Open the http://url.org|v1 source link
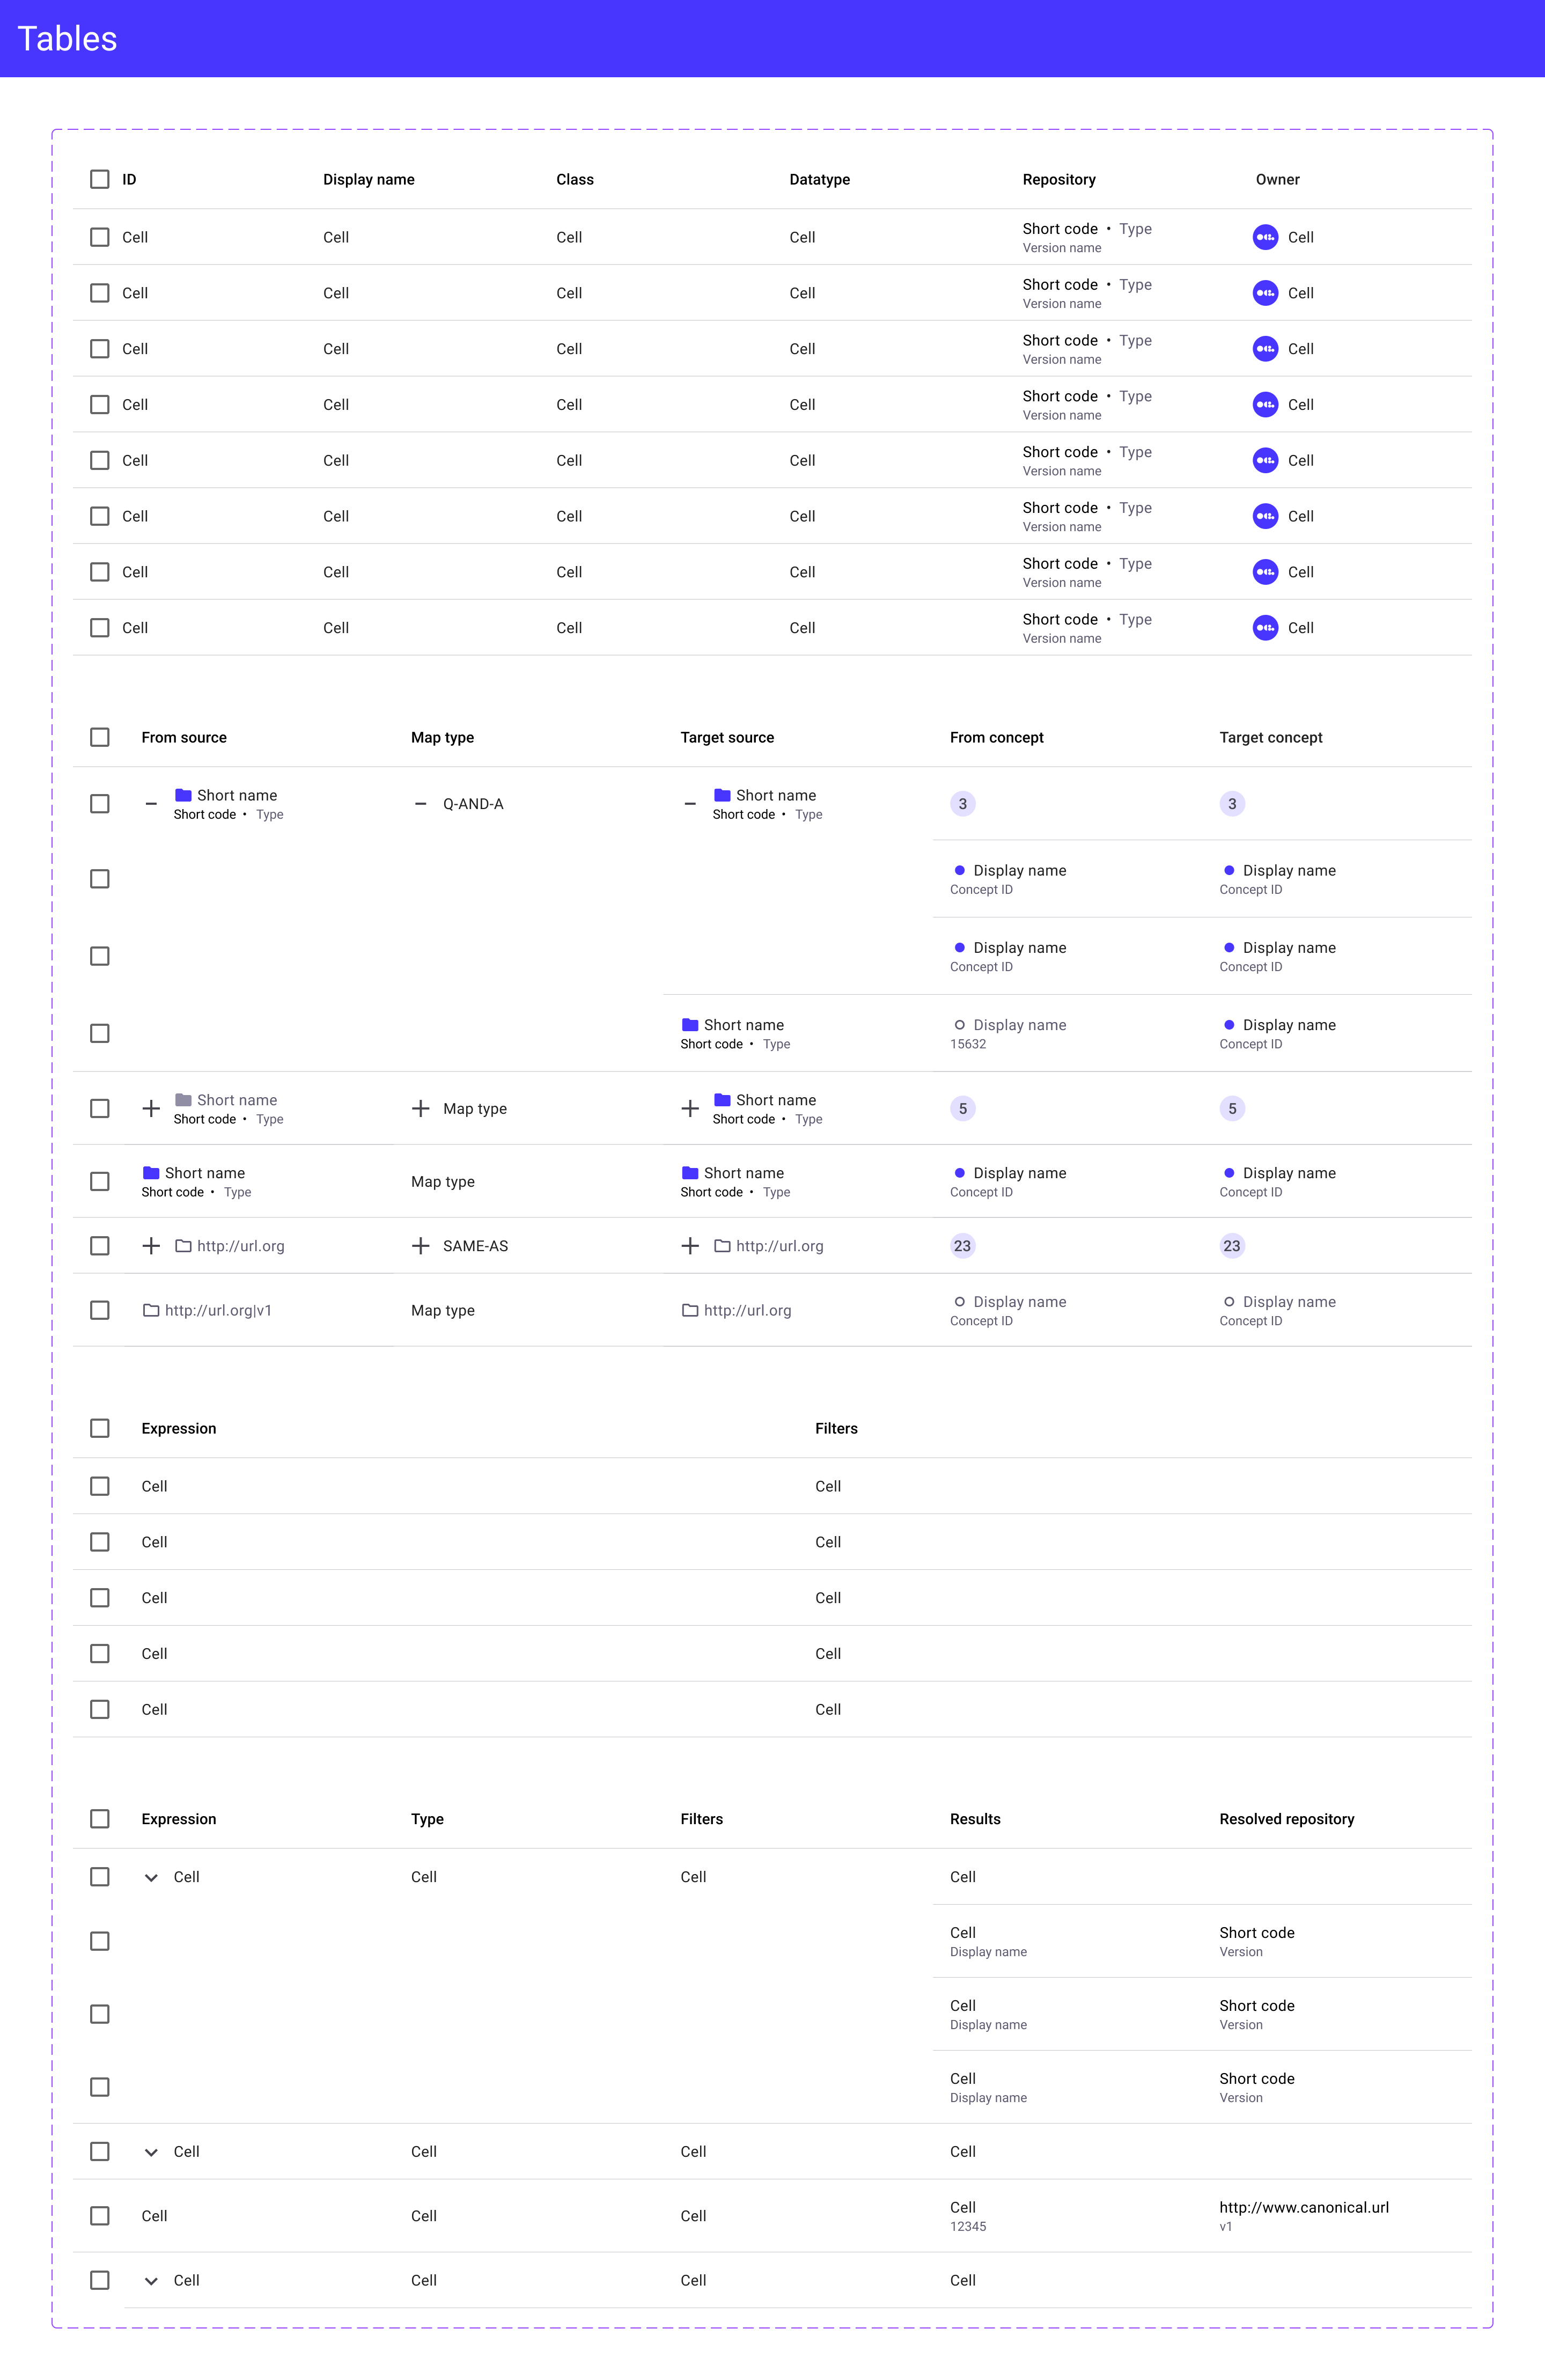The height and width of the screenshot is (2380, 1545). point(218,1310)
